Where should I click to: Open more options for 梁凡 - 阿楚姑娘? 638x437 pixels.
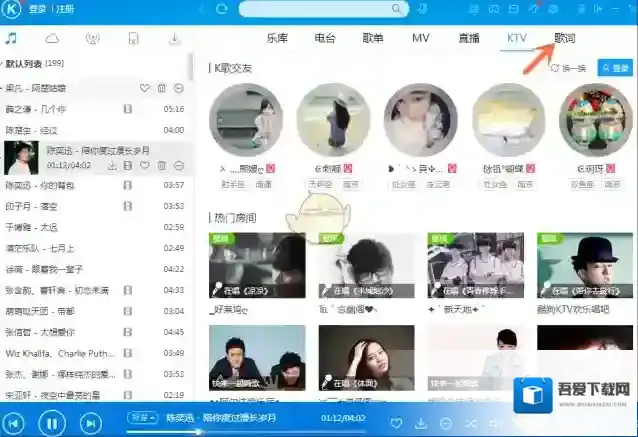(x=179, y=88)
